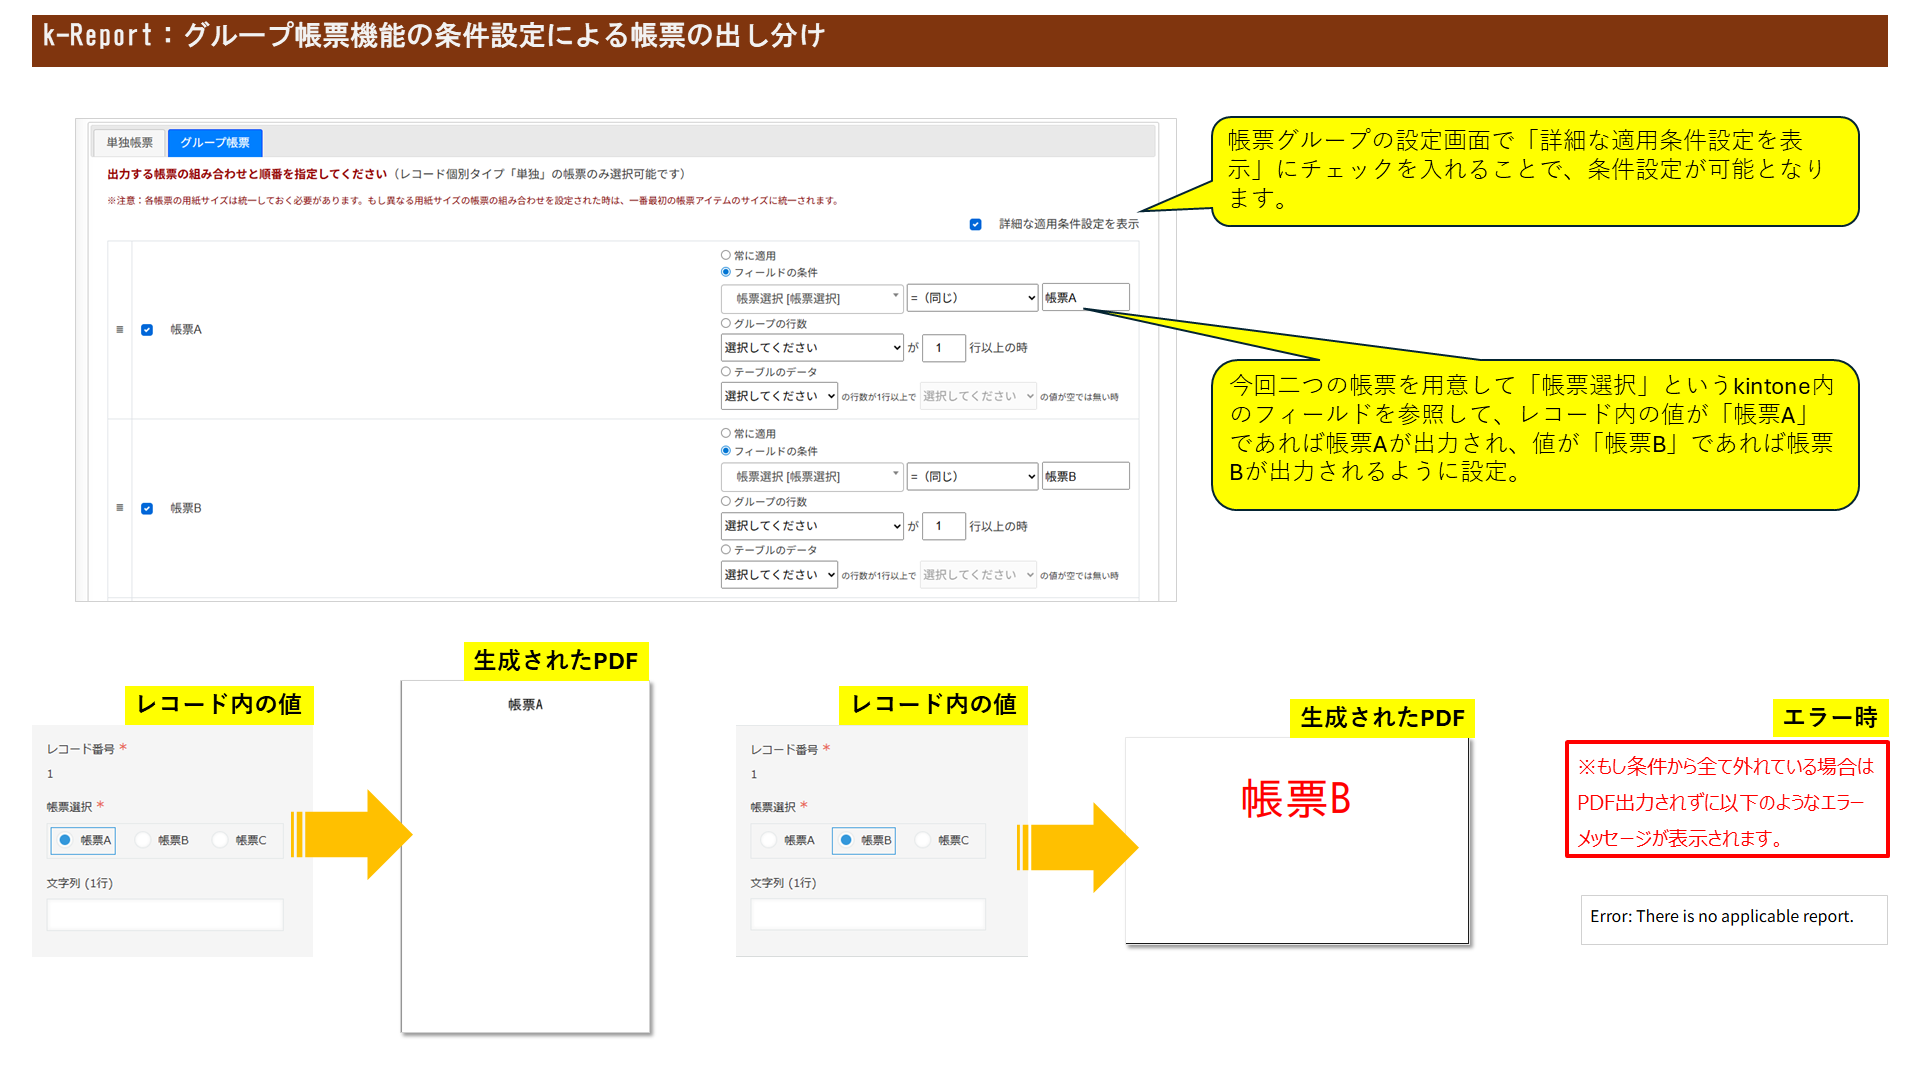
Task: Open 帳票選択 field dropdown for 帳票A
Action: (x=811, y=298)
